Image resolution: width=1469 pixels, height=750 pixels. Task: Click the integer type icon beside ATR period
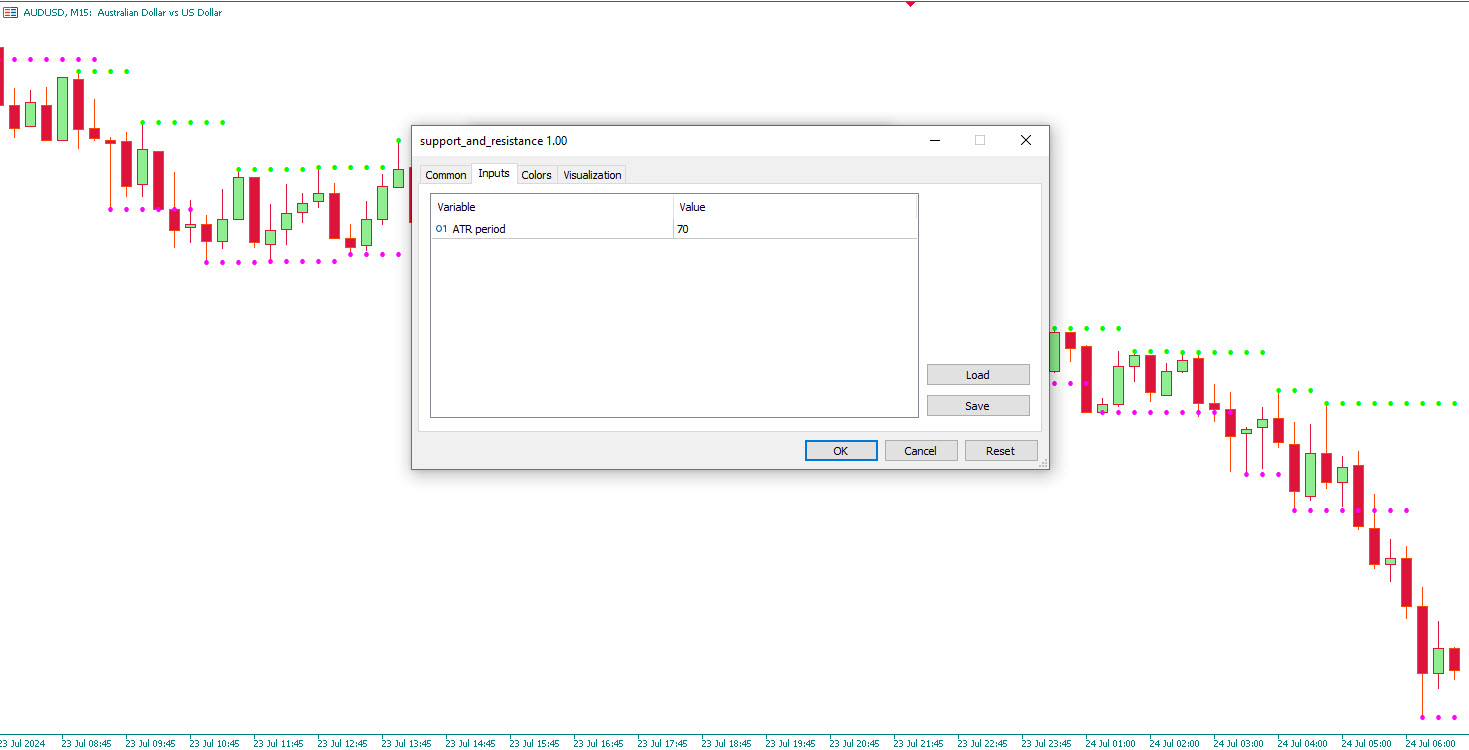441,229
